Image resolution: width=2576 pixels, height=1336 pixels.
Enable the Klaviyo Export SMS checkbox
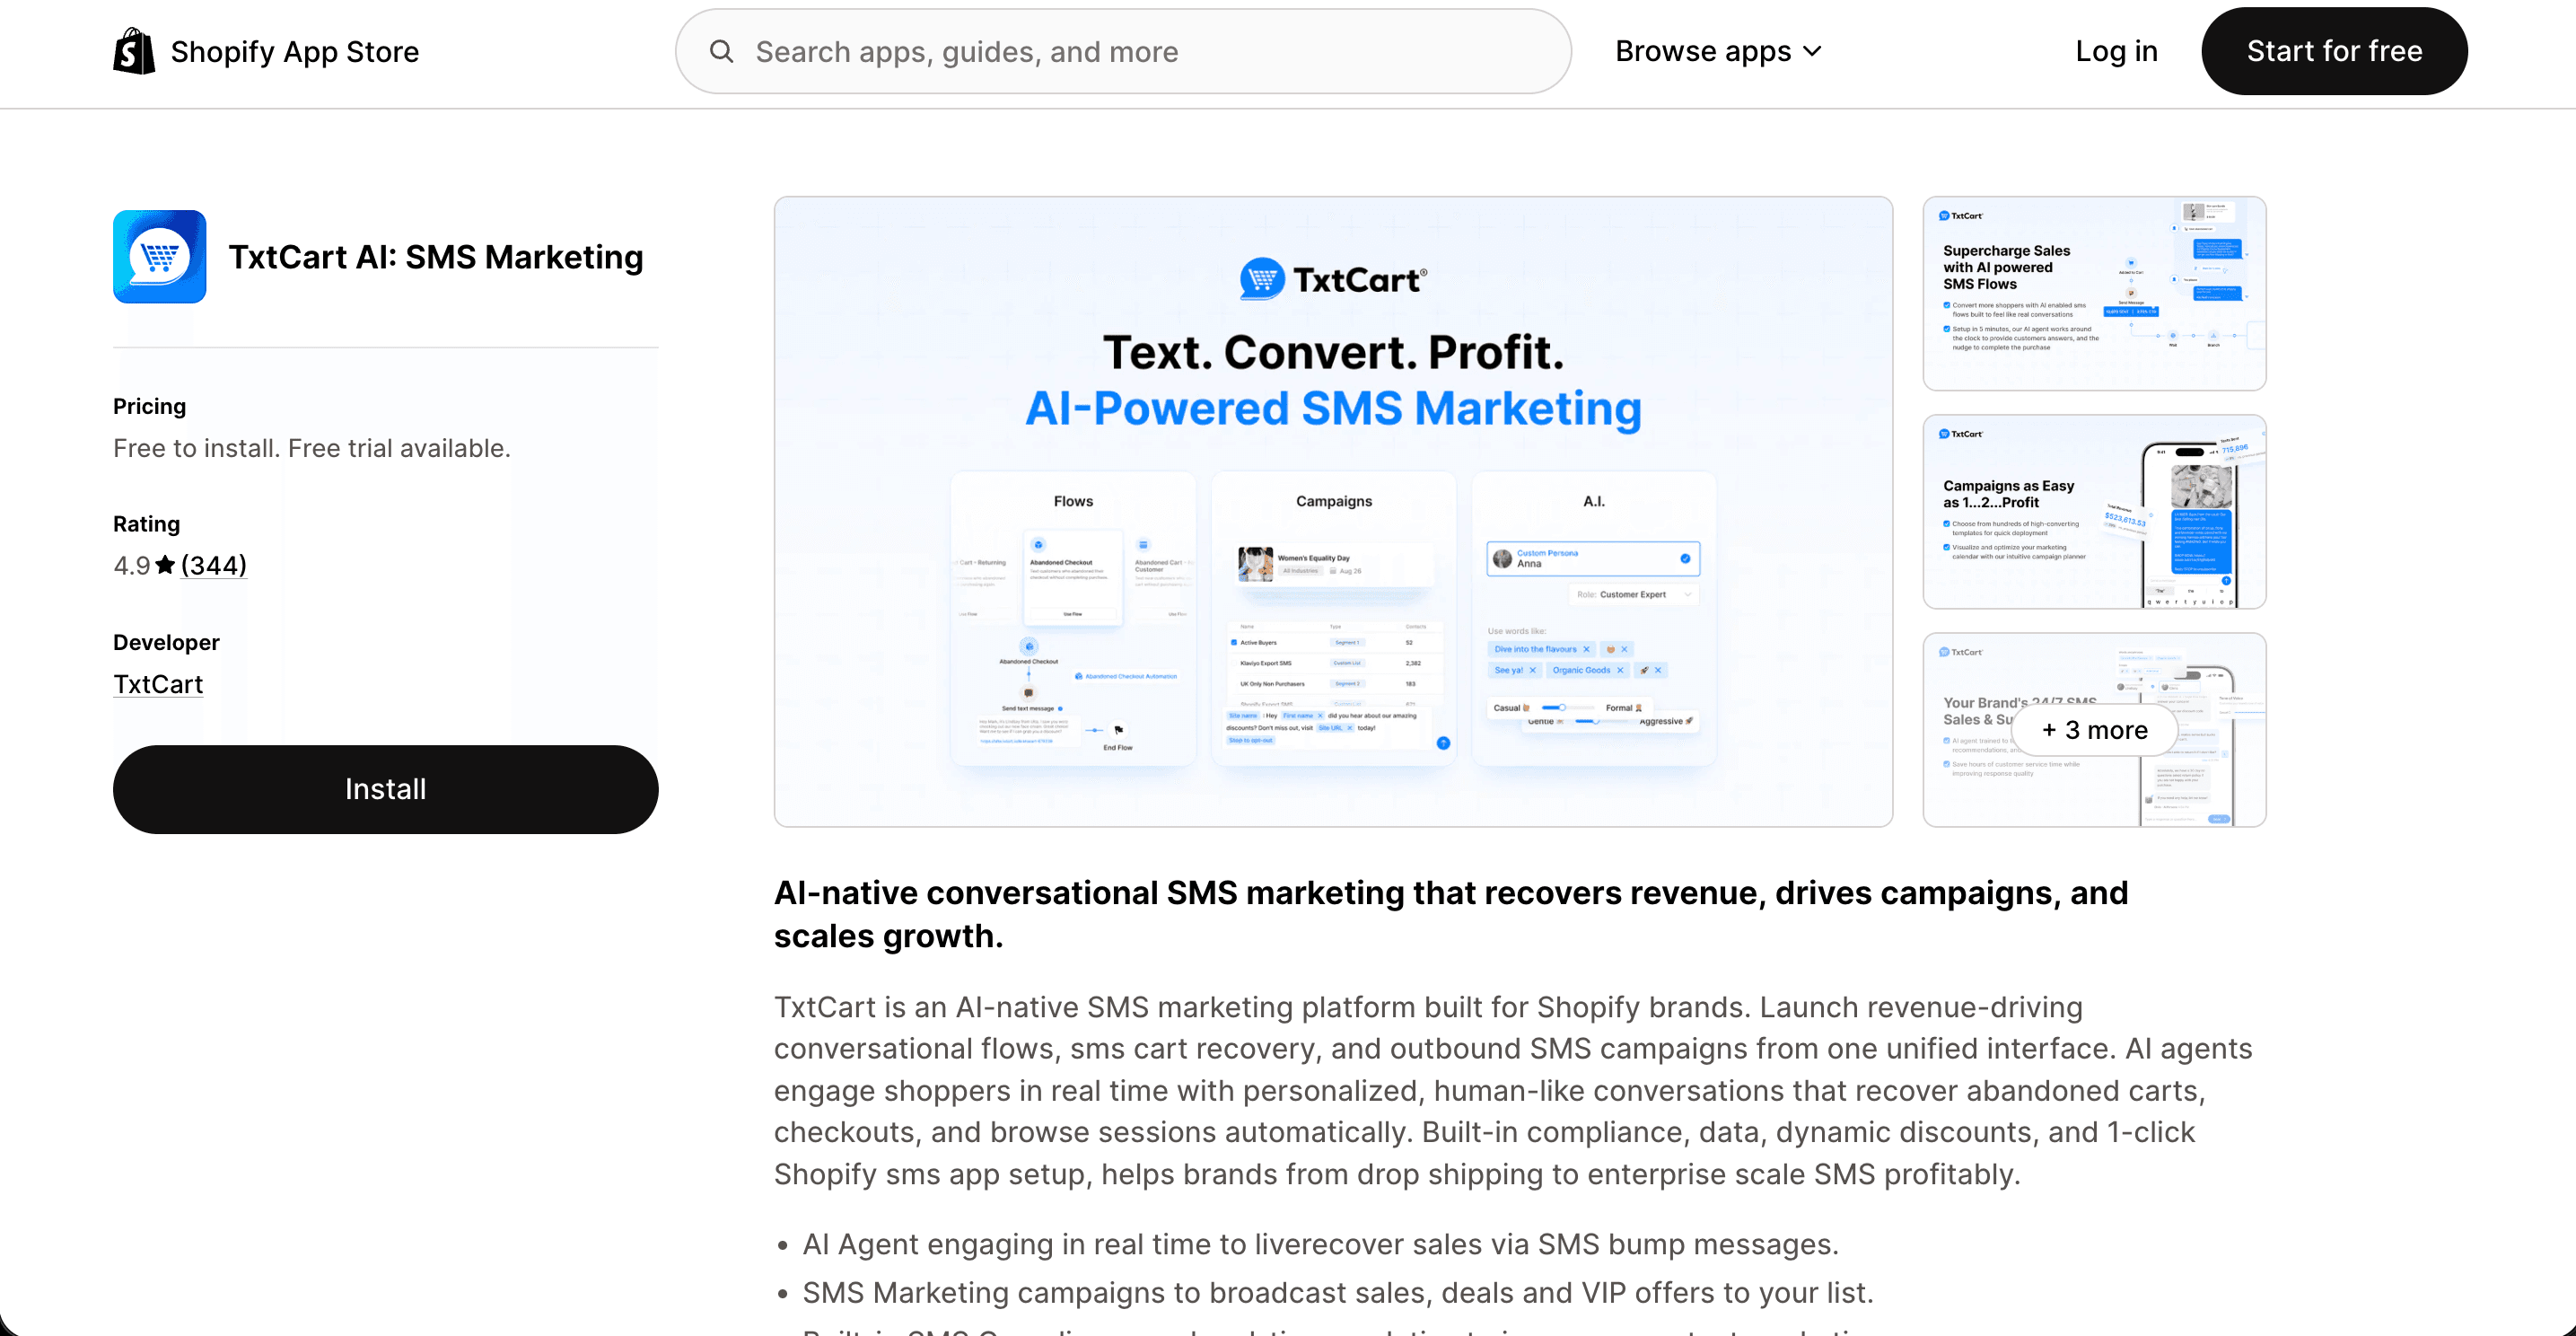click(x=1234, y=664)
